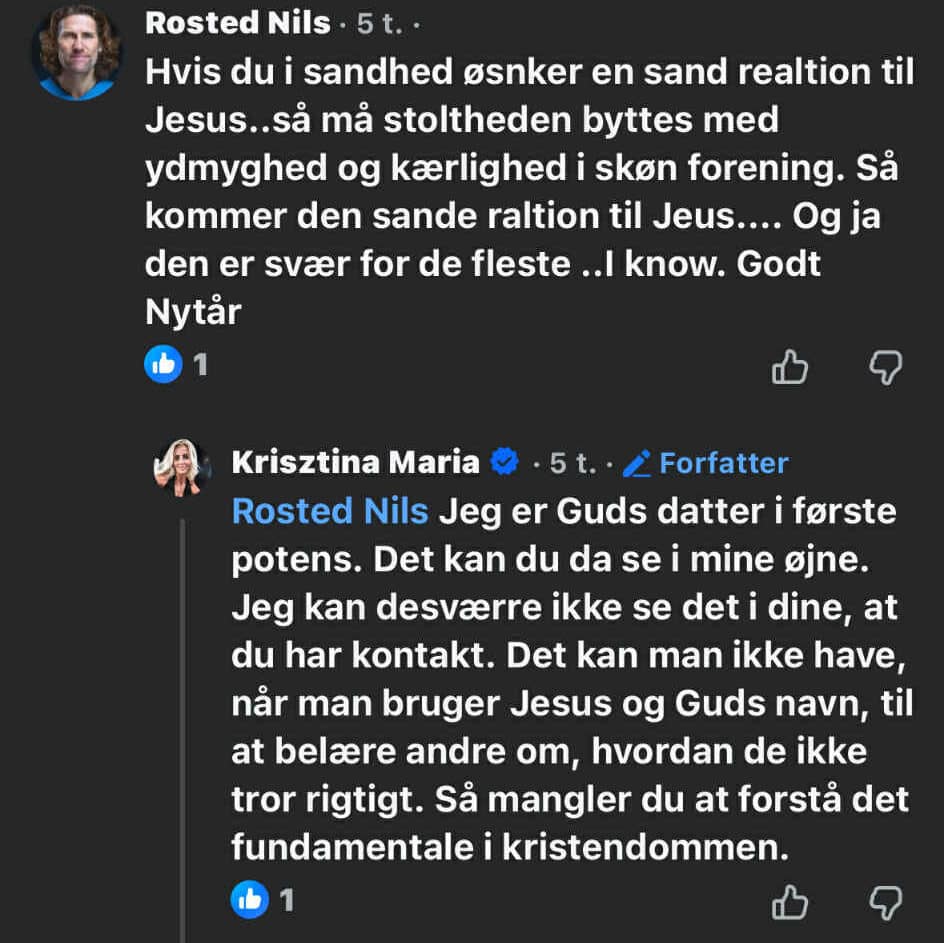Dislike Rosted Nils' comment with thumbs down
The image size is (944, 943).
click(885, 368)
